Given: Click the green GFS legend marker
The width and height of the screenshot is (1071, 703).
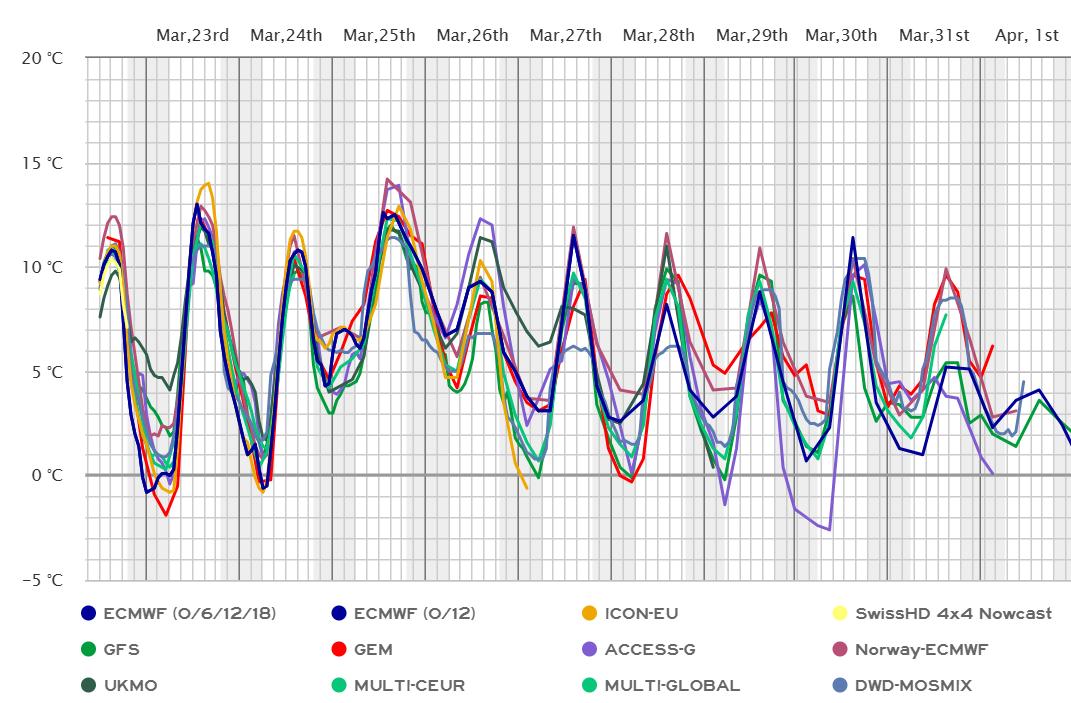Looking at the screenshot, I should pyautogui.click(x=88, y=649).
